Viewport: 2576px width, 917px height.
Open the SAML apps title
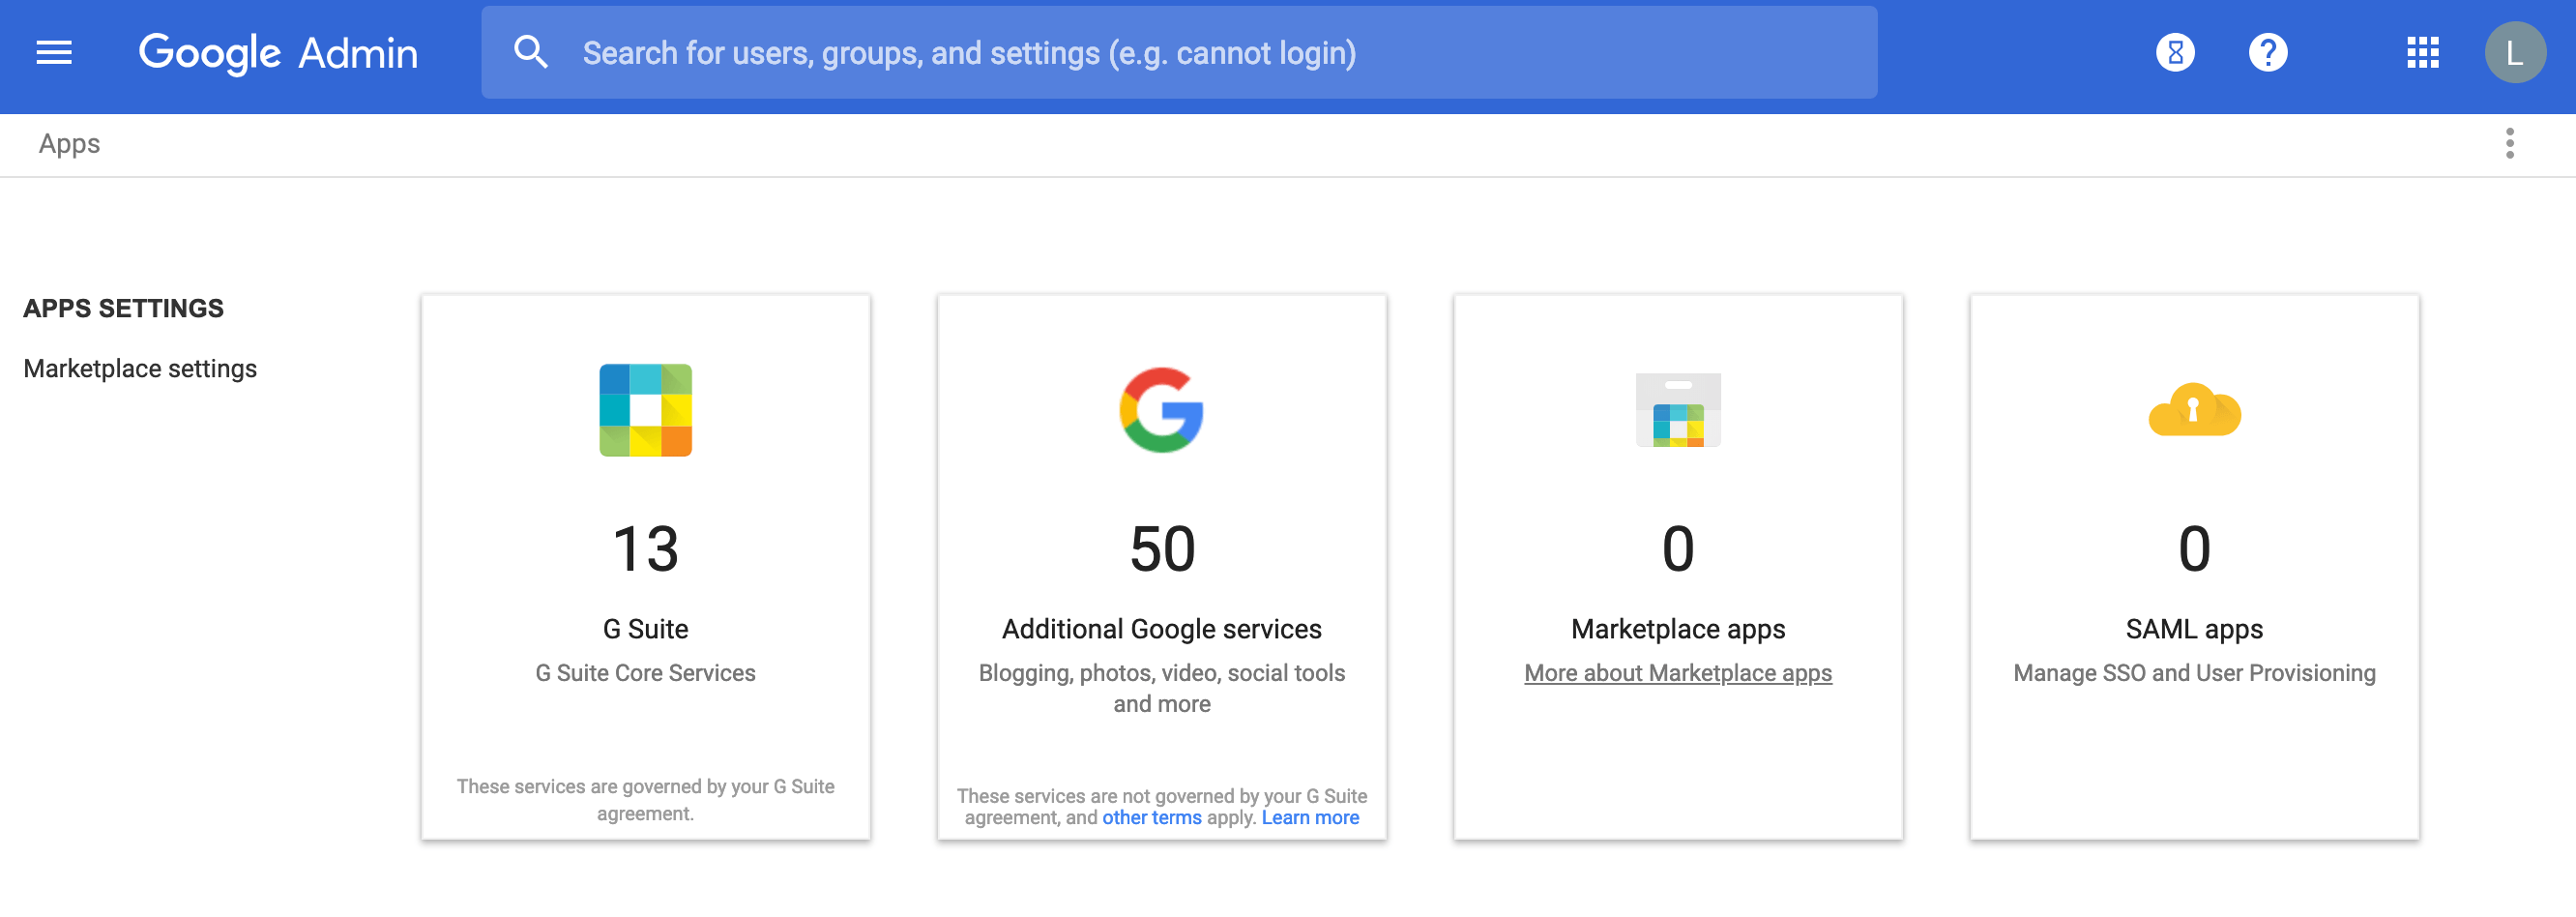[2193, 629]
